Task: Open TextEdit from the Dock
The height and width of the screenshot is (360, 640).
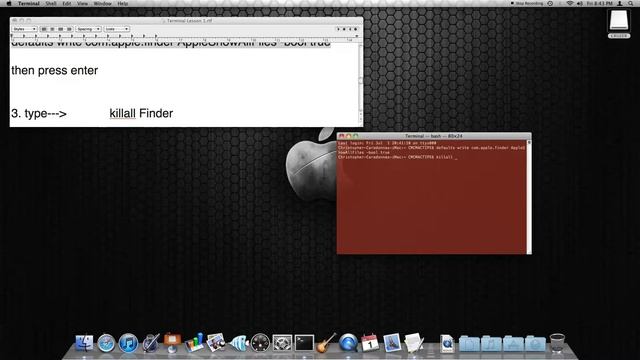Action: coord(414,342)
